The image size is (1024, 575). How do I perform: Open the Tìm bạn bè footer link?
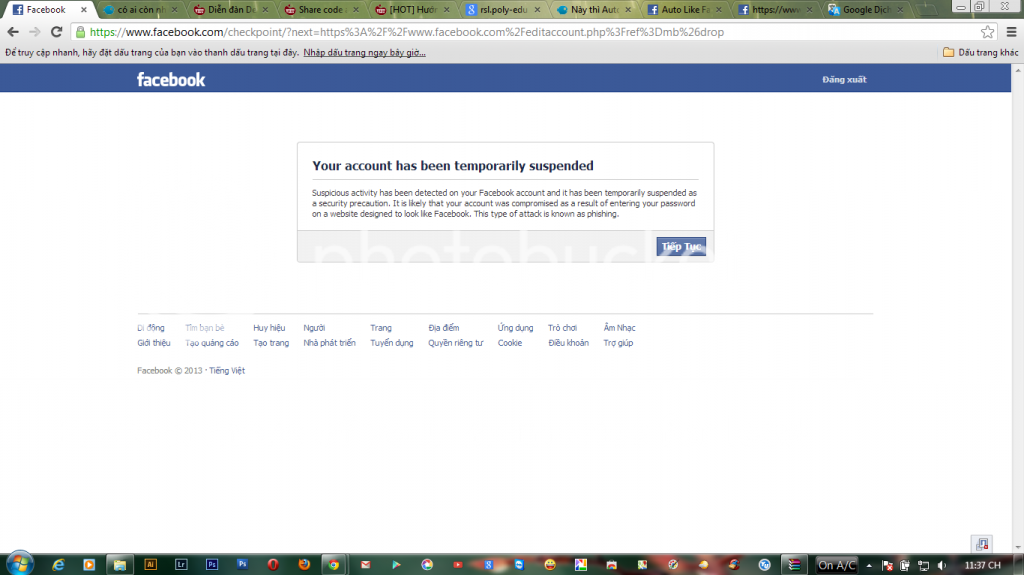pyautogui.click(x=204, y=328)
